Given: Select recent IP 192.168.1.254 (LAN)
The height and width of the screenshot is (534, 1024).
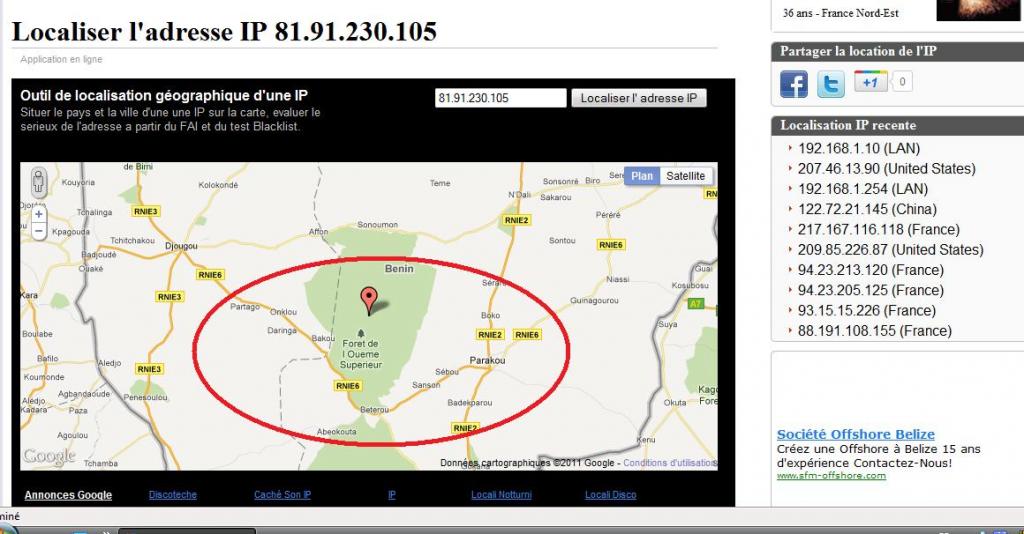Looking at the screenshot, I should pyautogui.click(x=863, y=189).
